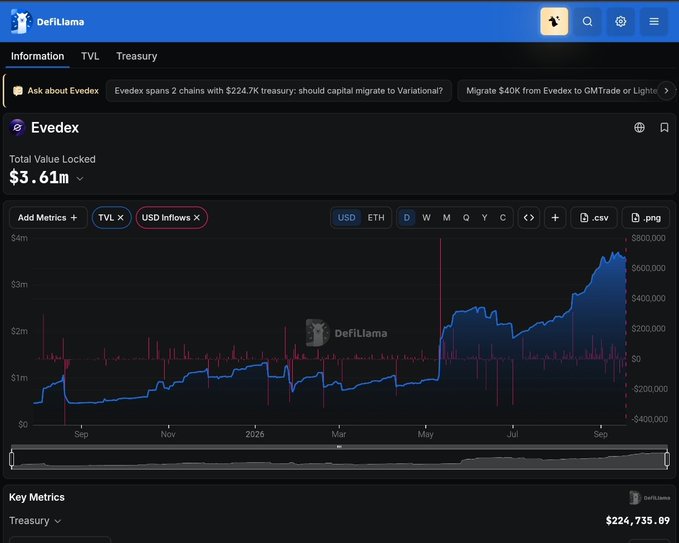Open the LlamaAI sparkle button

554,21
